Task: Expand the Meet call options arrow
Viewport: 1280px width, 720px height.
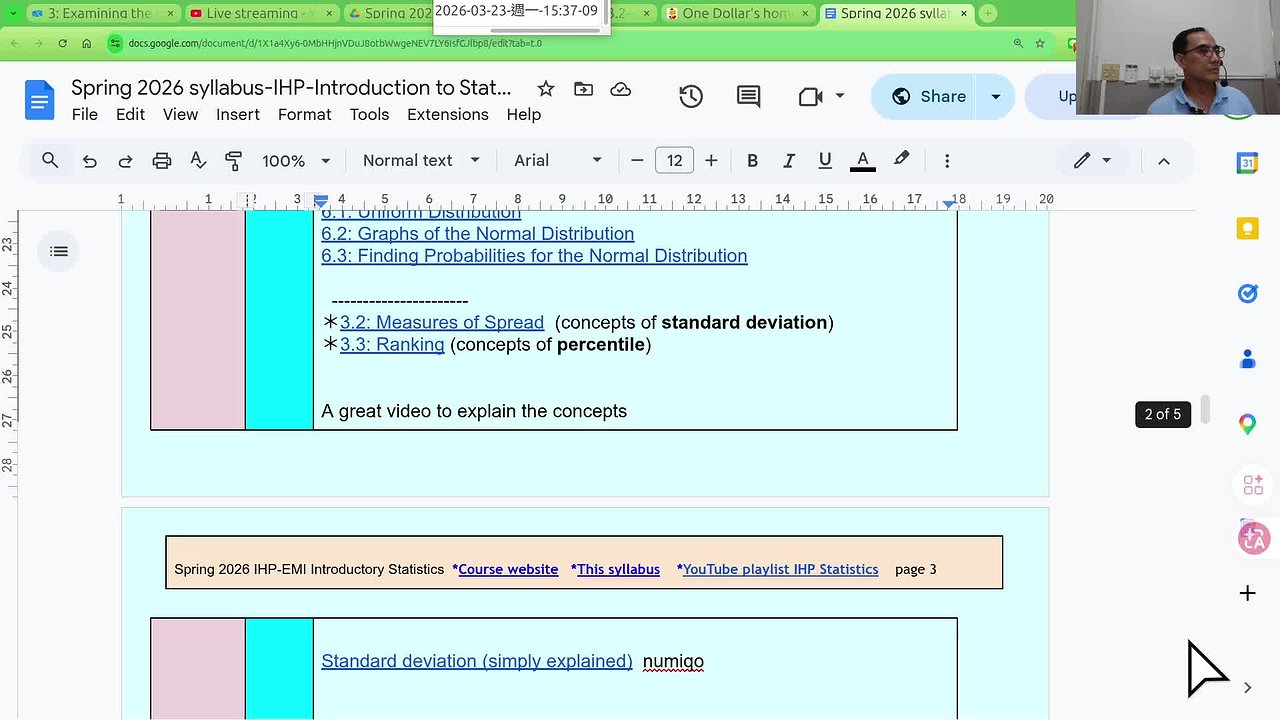Action: pyautogui.click(x=840, y=96)
